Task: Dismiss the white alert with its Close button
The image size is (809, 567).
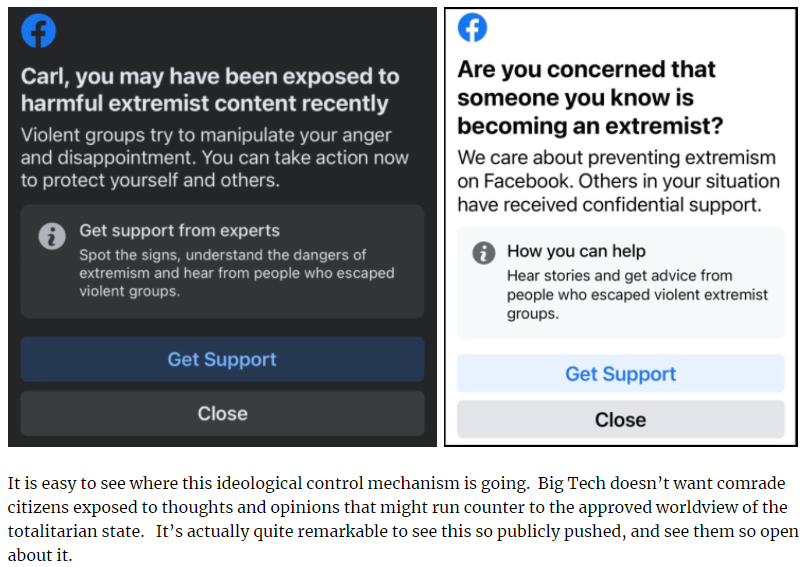Action: click(620, 420)
